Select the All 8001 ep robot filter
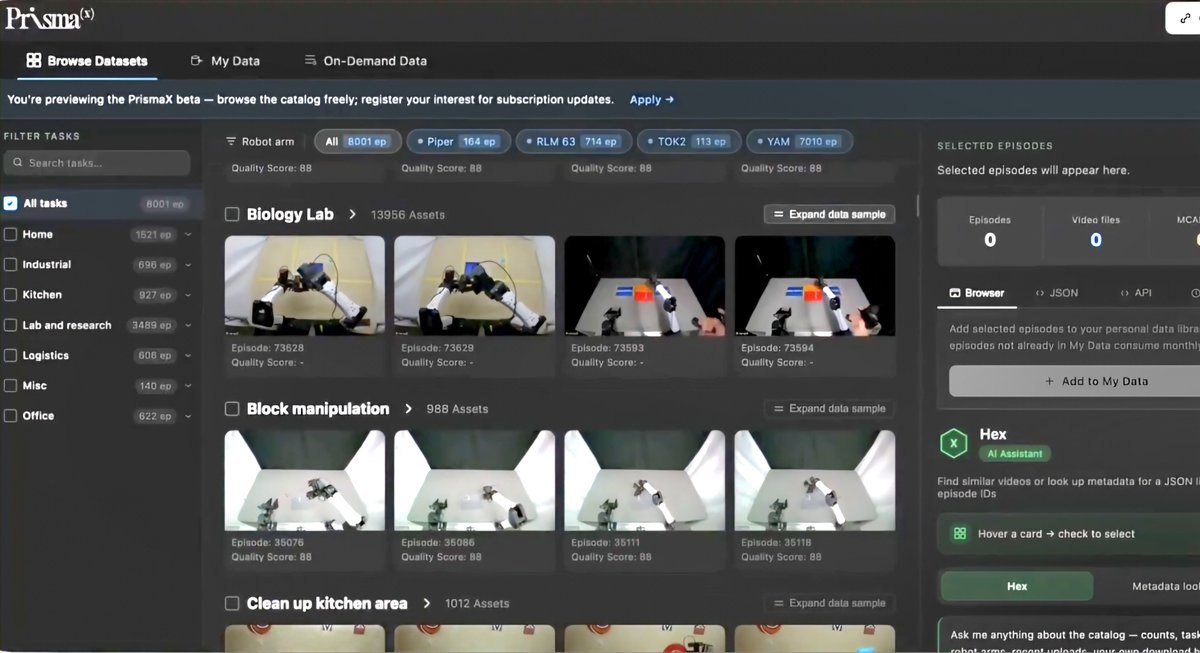The image size is (1200, 653). coord(357,142)
